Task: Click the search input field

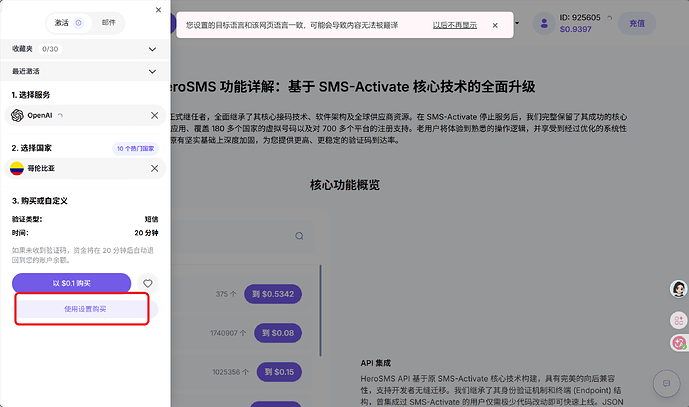Action: (x=242, y=236)
